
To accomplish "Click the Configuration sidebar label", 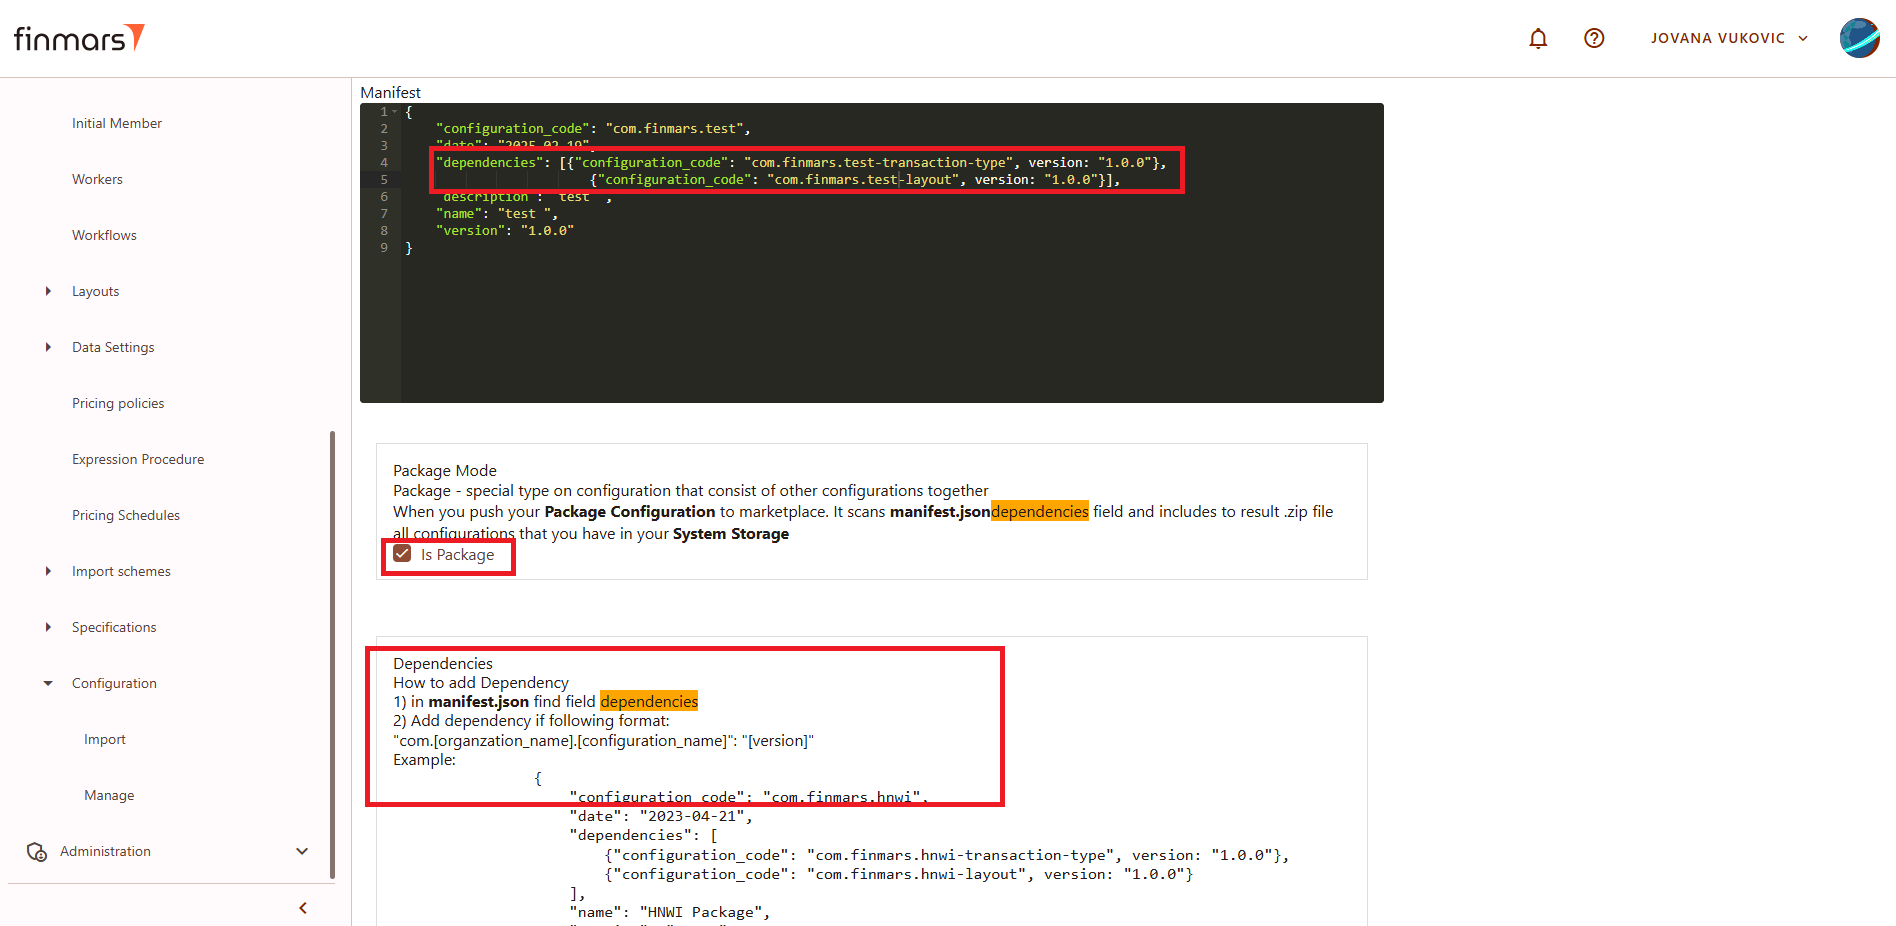I will coord(114,683).
